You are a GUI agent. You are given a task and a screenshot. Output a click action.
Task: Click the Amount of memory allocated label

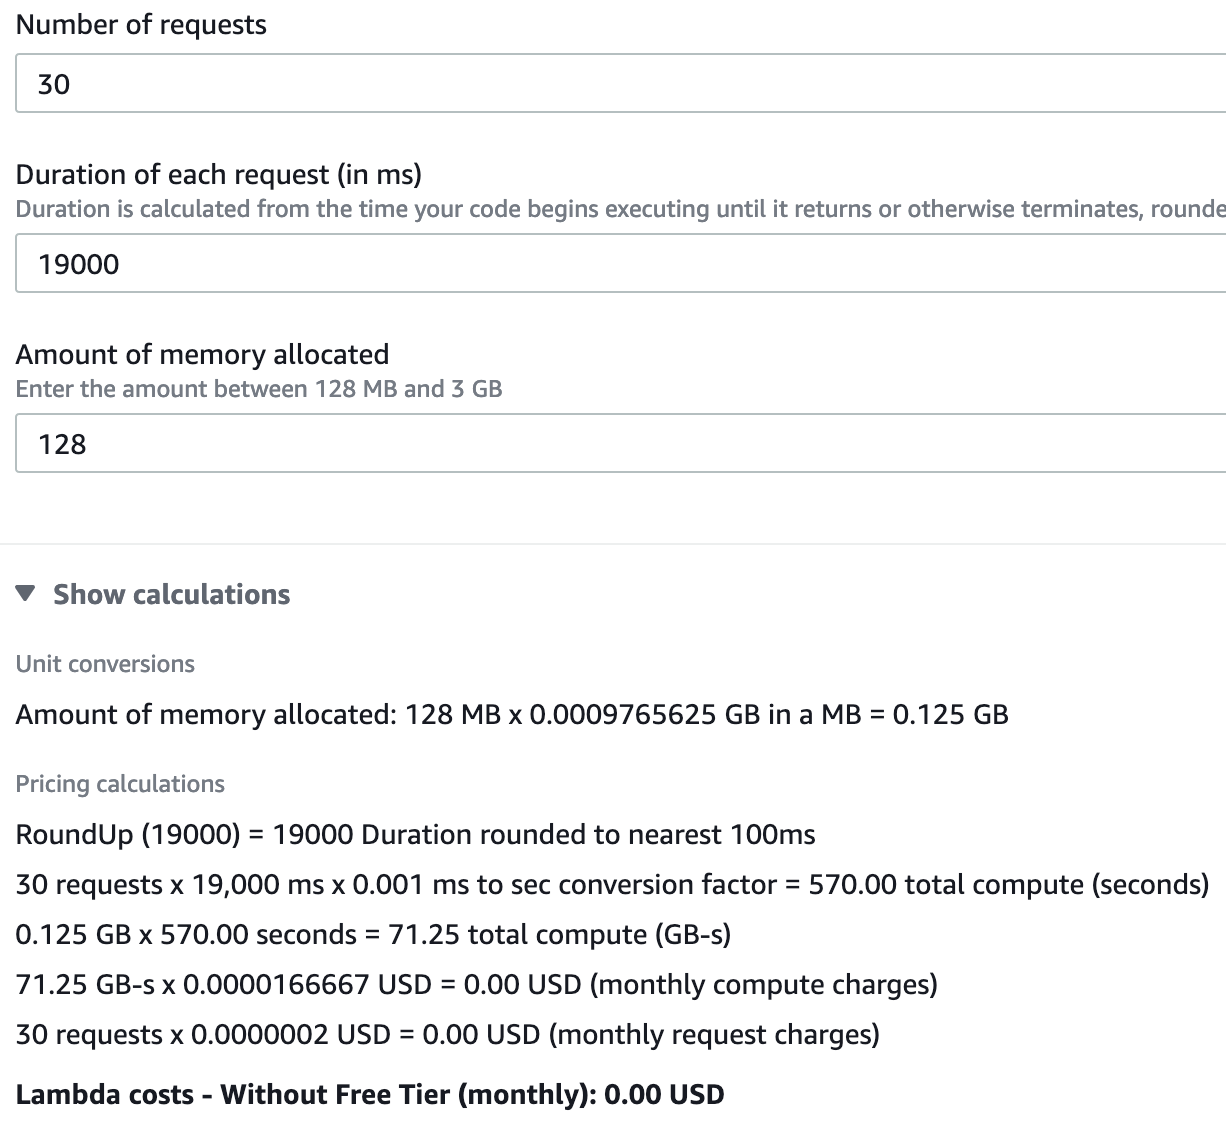(x=202, y=355)
